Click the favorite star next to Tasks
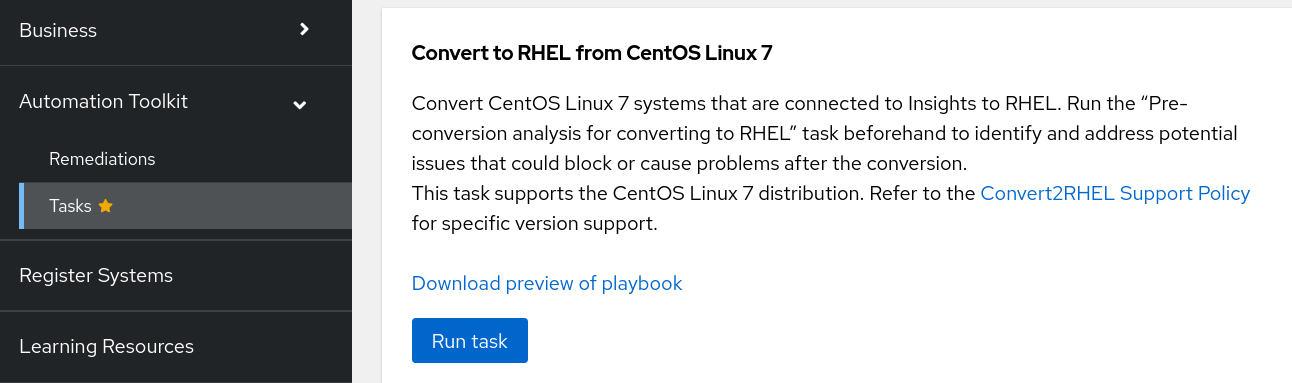Screen dimensions: 1292x383 (106, 206)
